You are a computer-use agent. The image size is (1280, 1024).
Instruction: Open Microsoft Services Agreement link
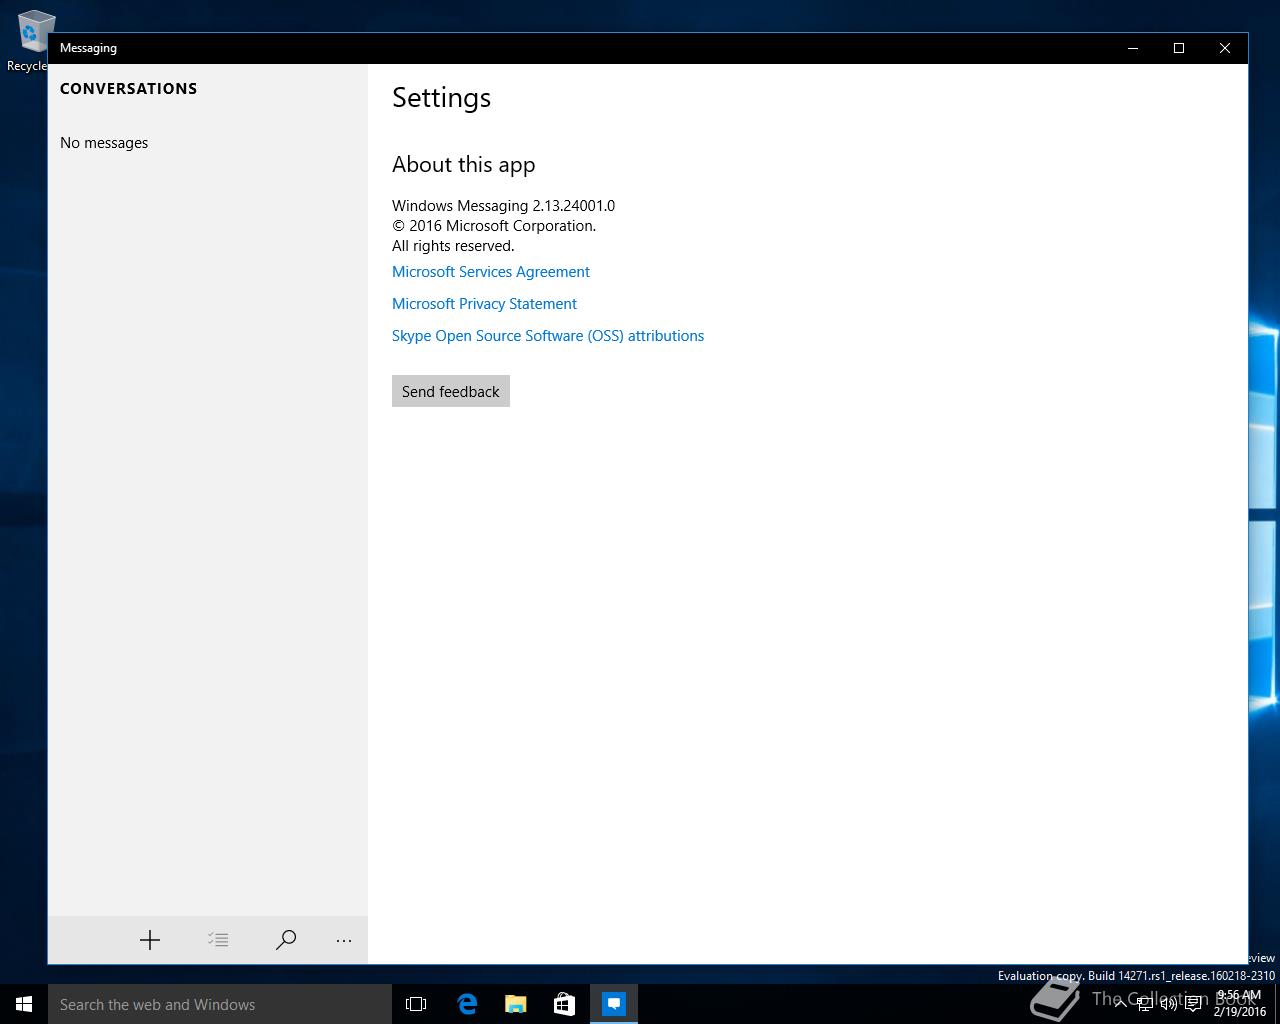point(491,272)
